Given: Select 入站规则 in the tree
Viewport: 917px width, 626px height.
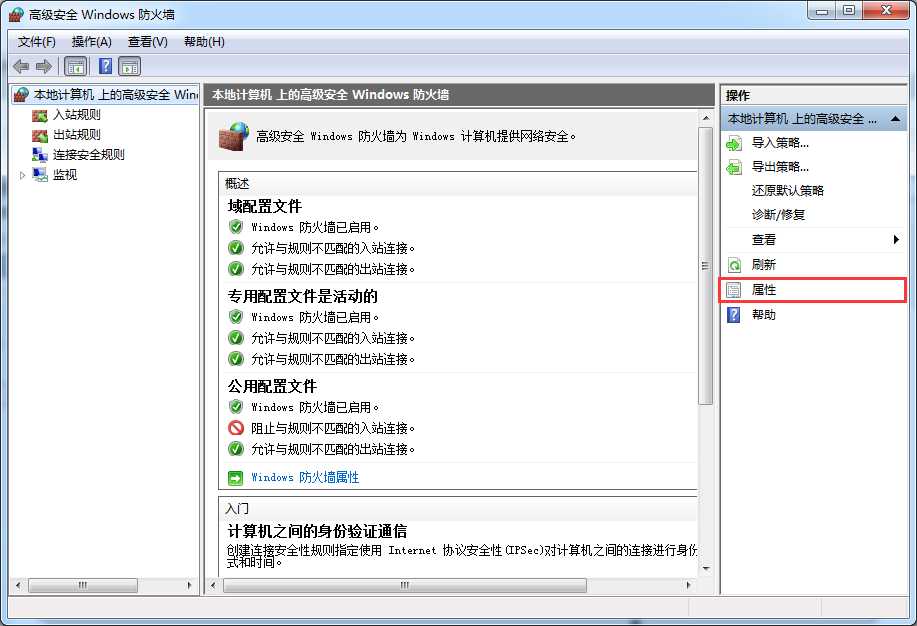Looking at the screenshot, I should (77, 115).
